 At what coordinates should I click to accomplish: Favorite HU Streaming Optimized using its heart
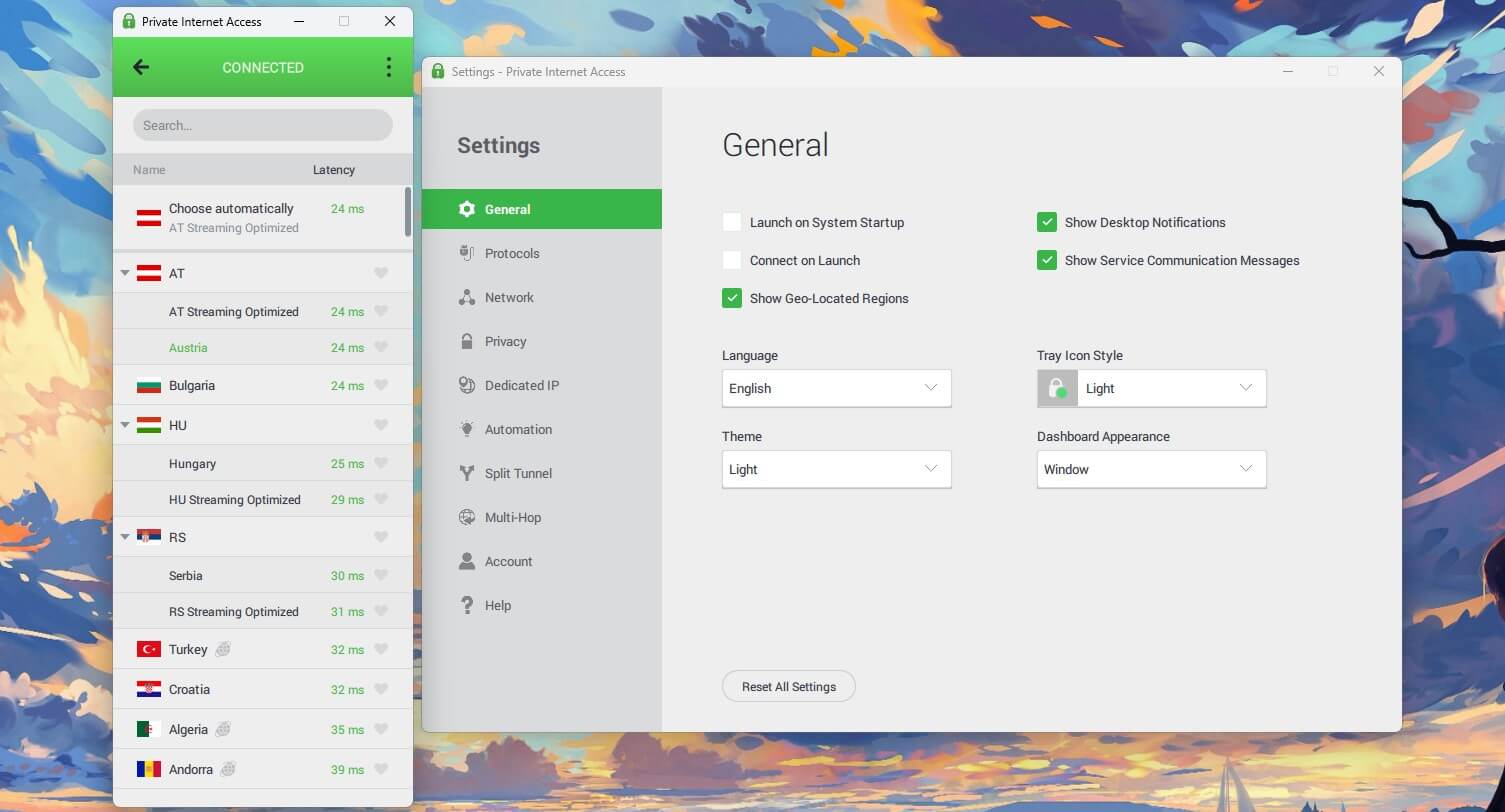point(381,499)
